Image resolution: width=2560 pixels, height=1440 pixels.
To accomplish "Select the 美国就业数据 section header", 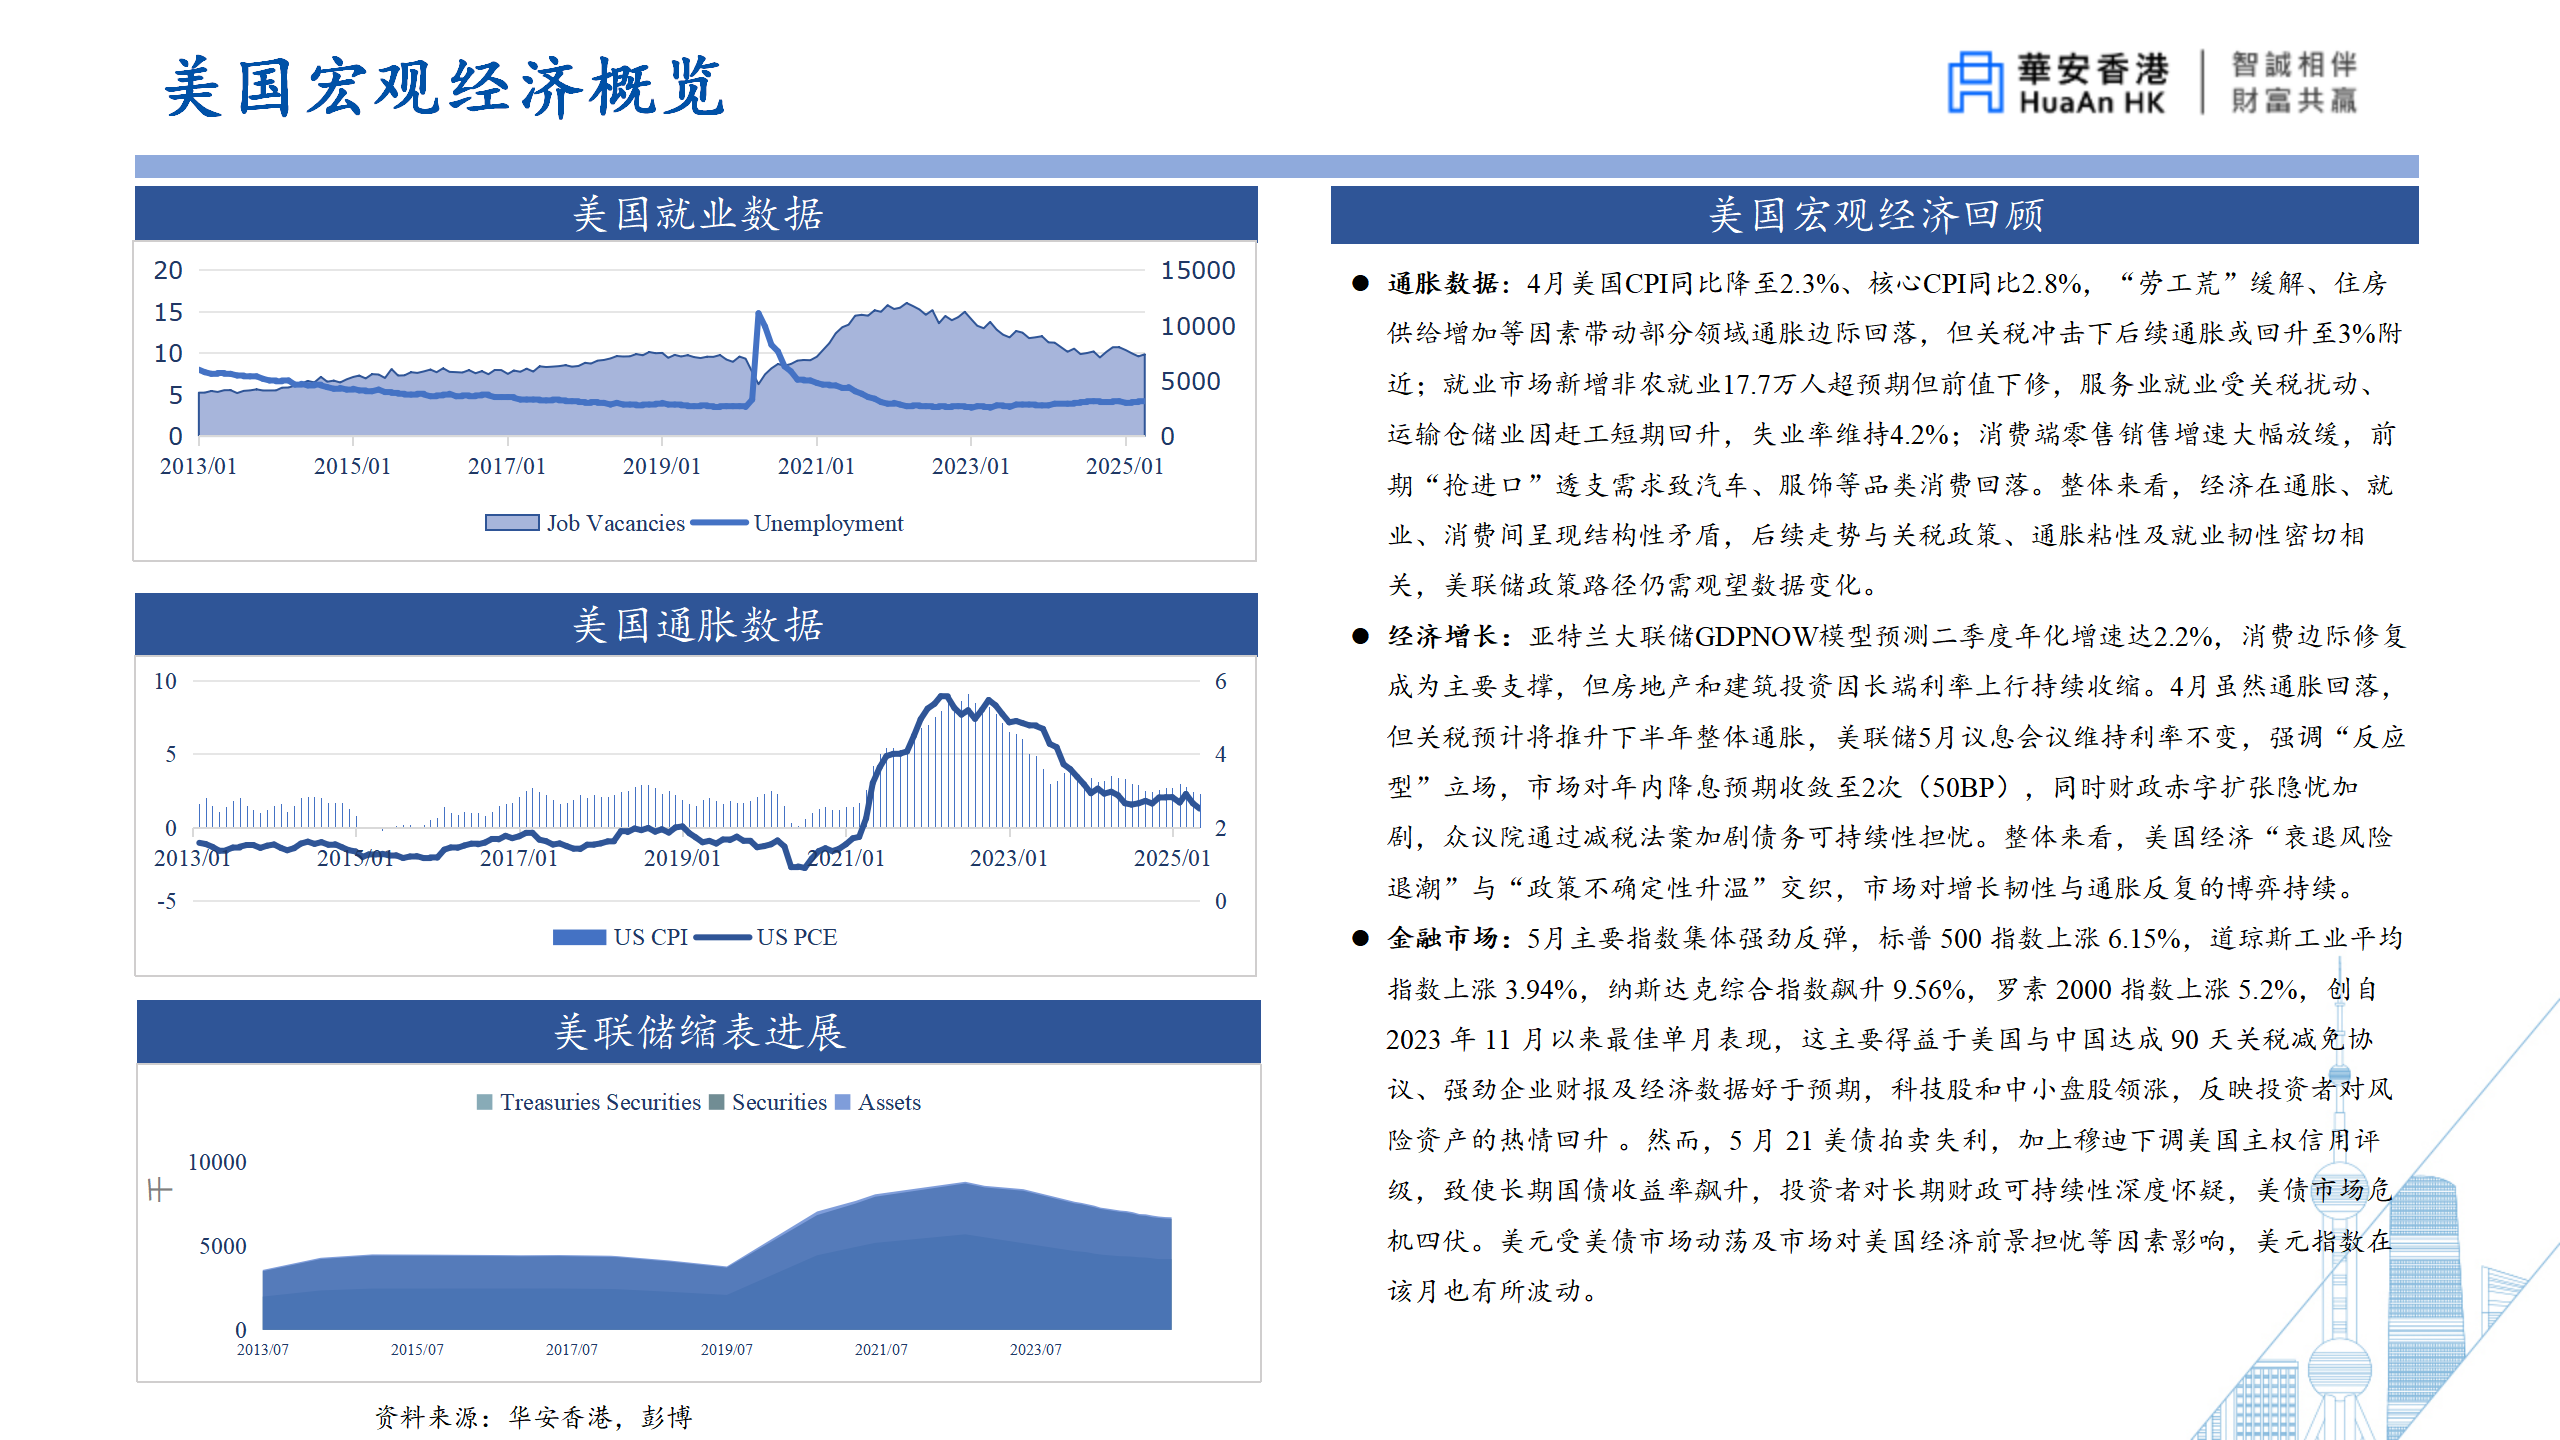I will 696,213.
